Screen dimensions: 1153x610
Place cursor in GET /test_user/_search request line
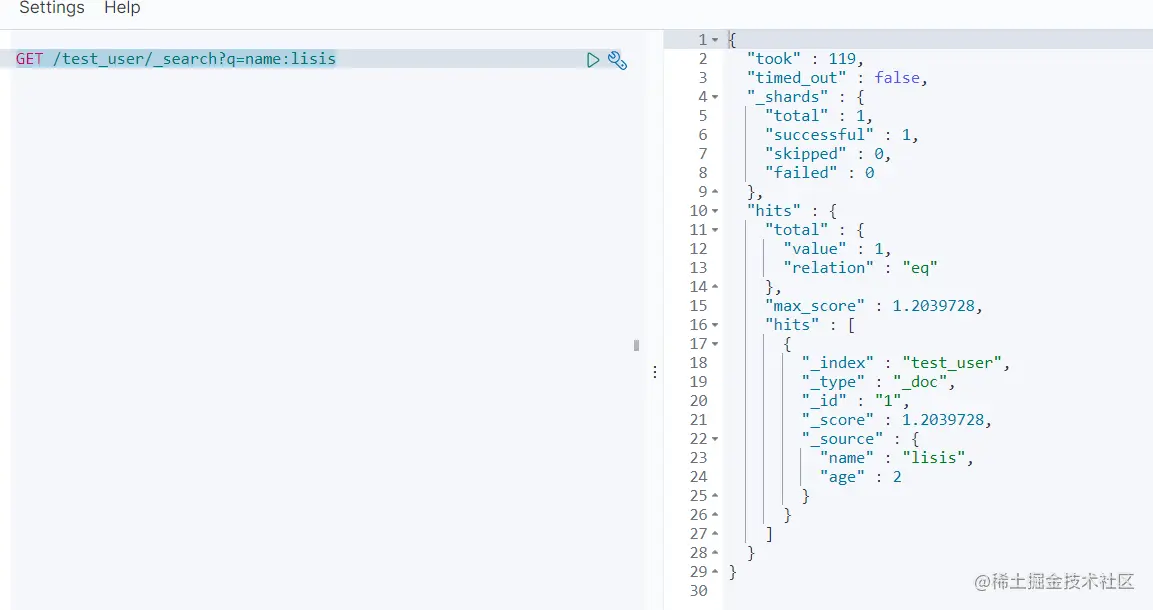[176, 59]
